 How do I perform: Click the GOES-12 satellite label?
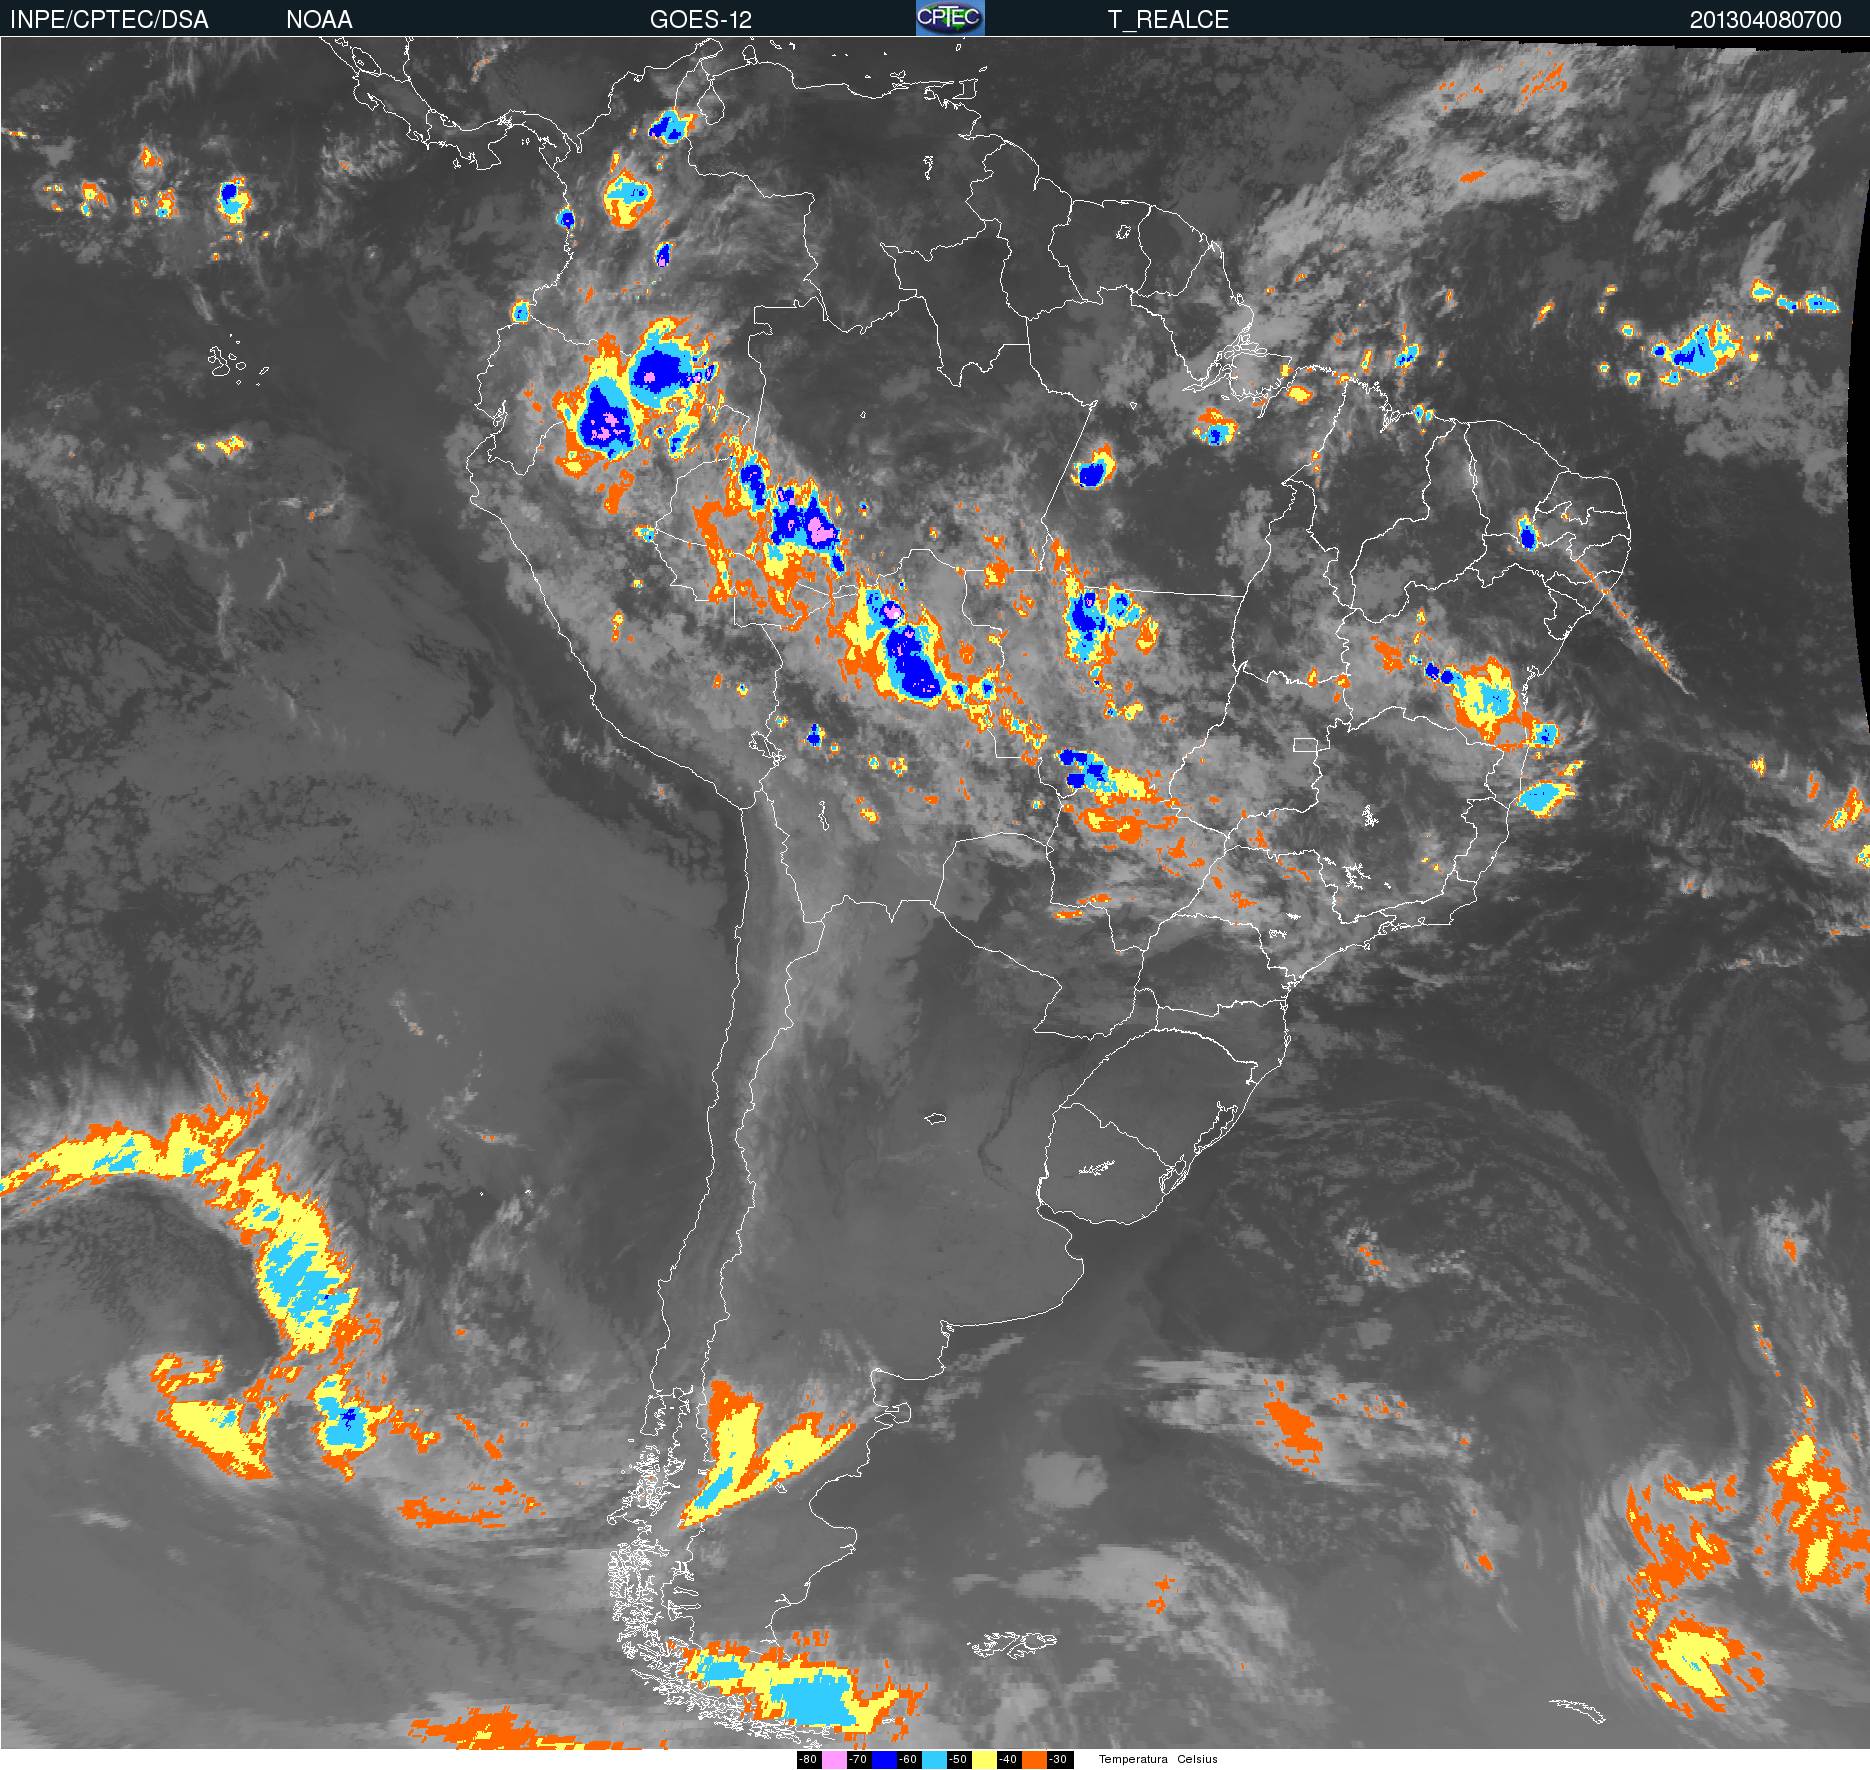[701, 20]
